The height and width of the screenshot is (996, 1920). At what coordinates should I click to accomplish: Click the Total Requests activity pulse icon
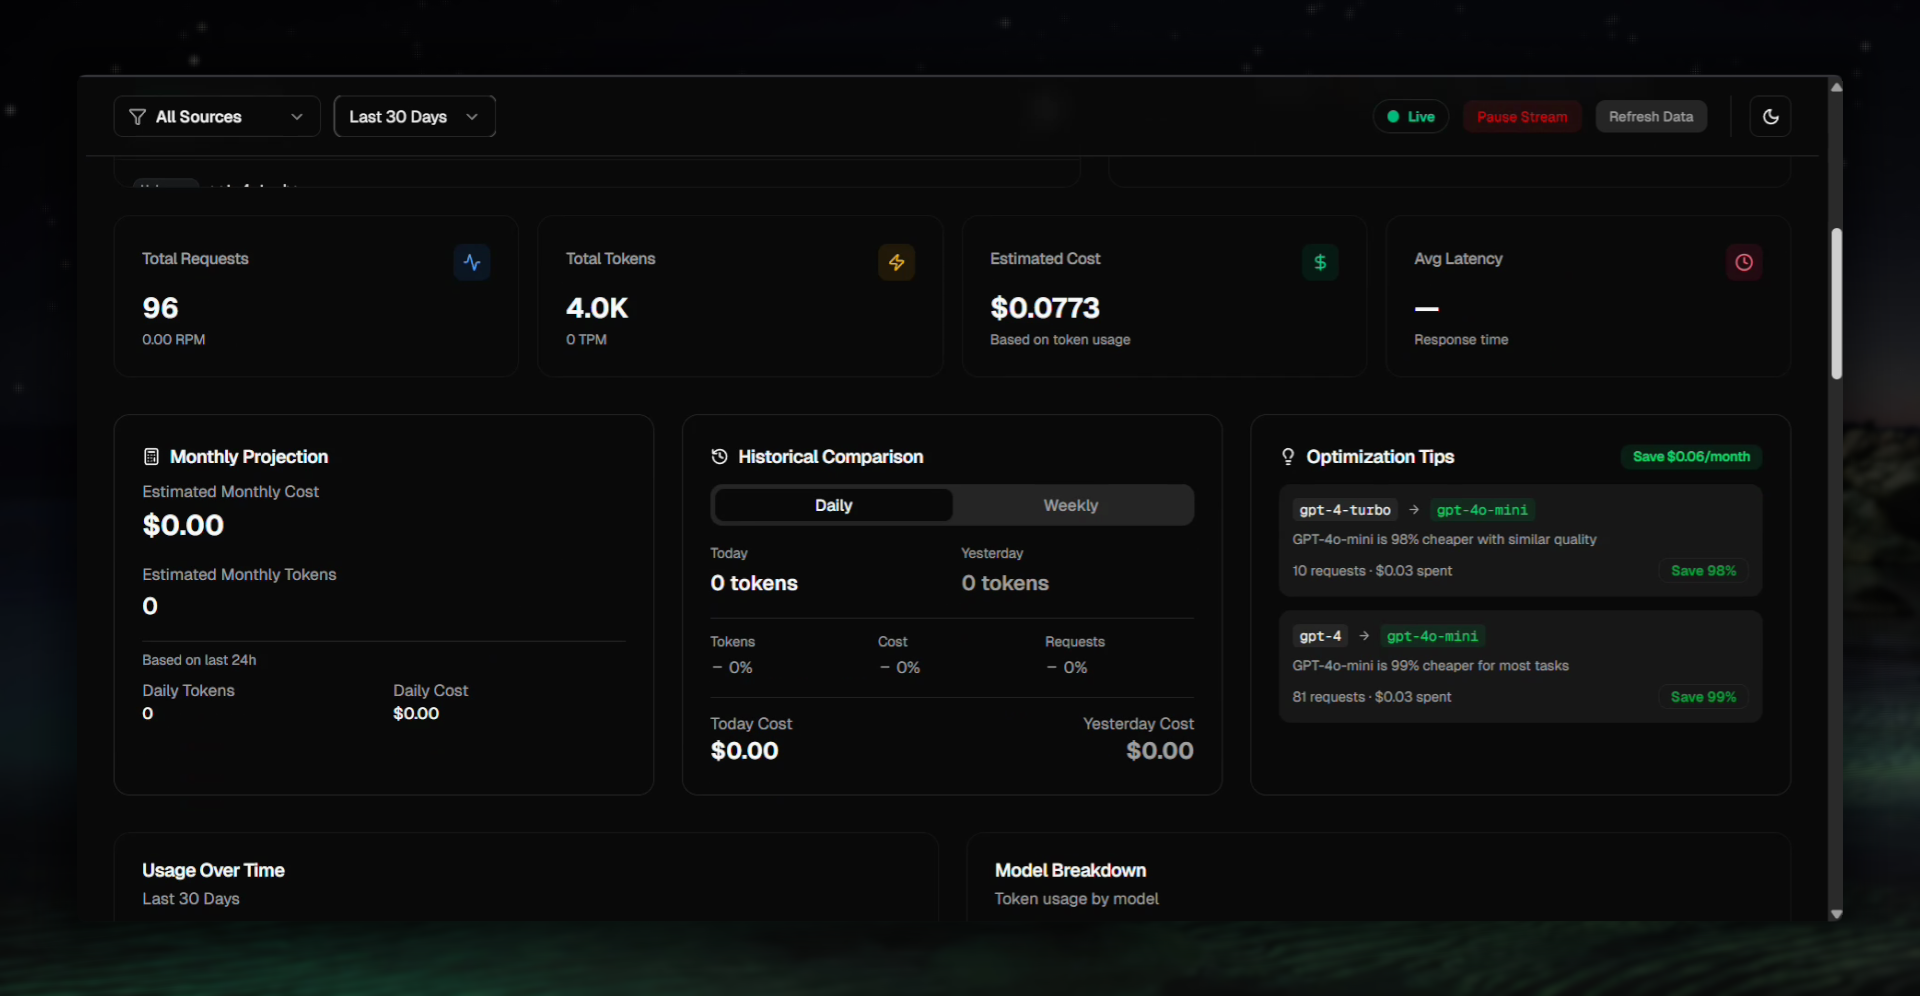point(472,263)
